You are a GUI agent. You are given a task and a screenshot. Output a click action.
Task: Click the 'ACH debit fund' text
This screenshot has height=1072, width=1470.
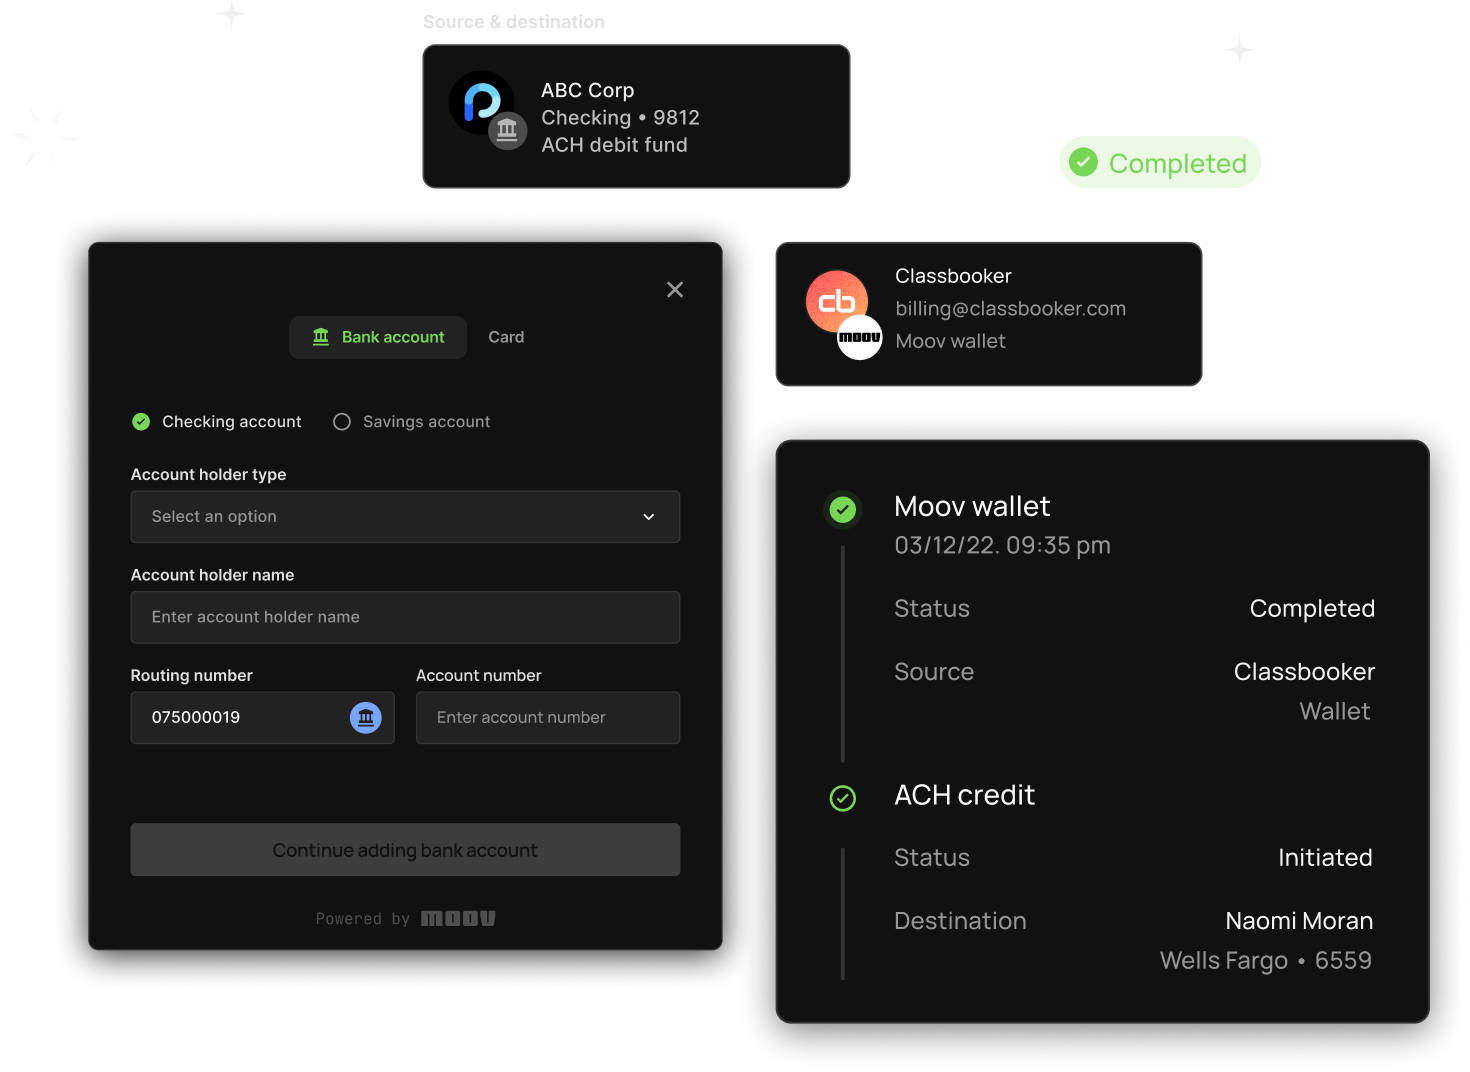pyautogui.click(x=614, y=145)
